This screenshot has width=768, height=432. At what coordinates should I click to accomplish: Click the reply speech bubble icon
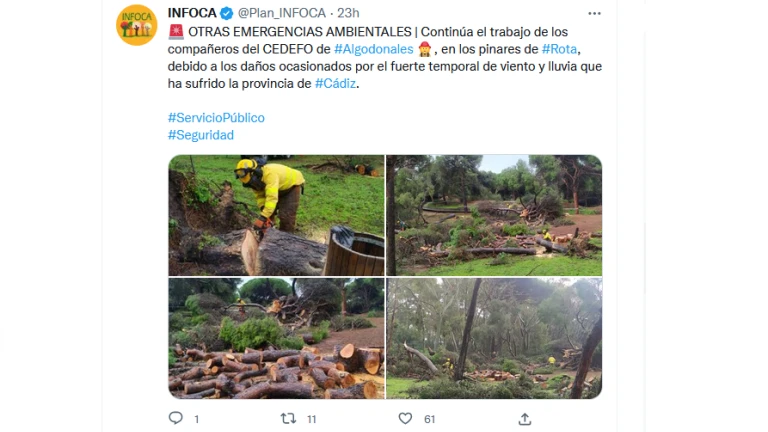(175, 418)
